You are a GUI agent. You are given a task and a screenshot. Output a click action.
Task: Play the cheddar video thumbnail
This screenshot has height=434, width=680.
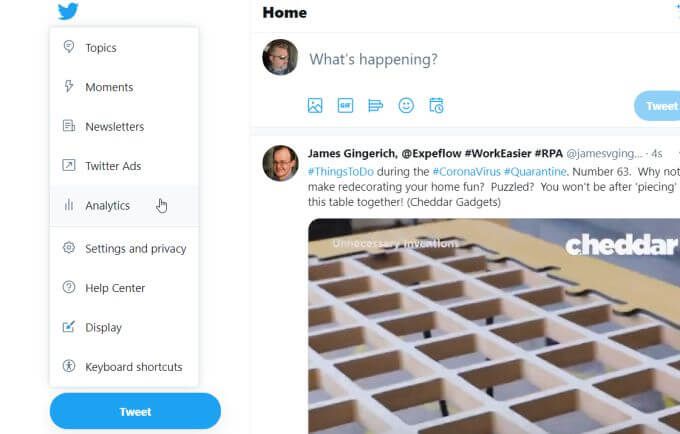[494, 326]
